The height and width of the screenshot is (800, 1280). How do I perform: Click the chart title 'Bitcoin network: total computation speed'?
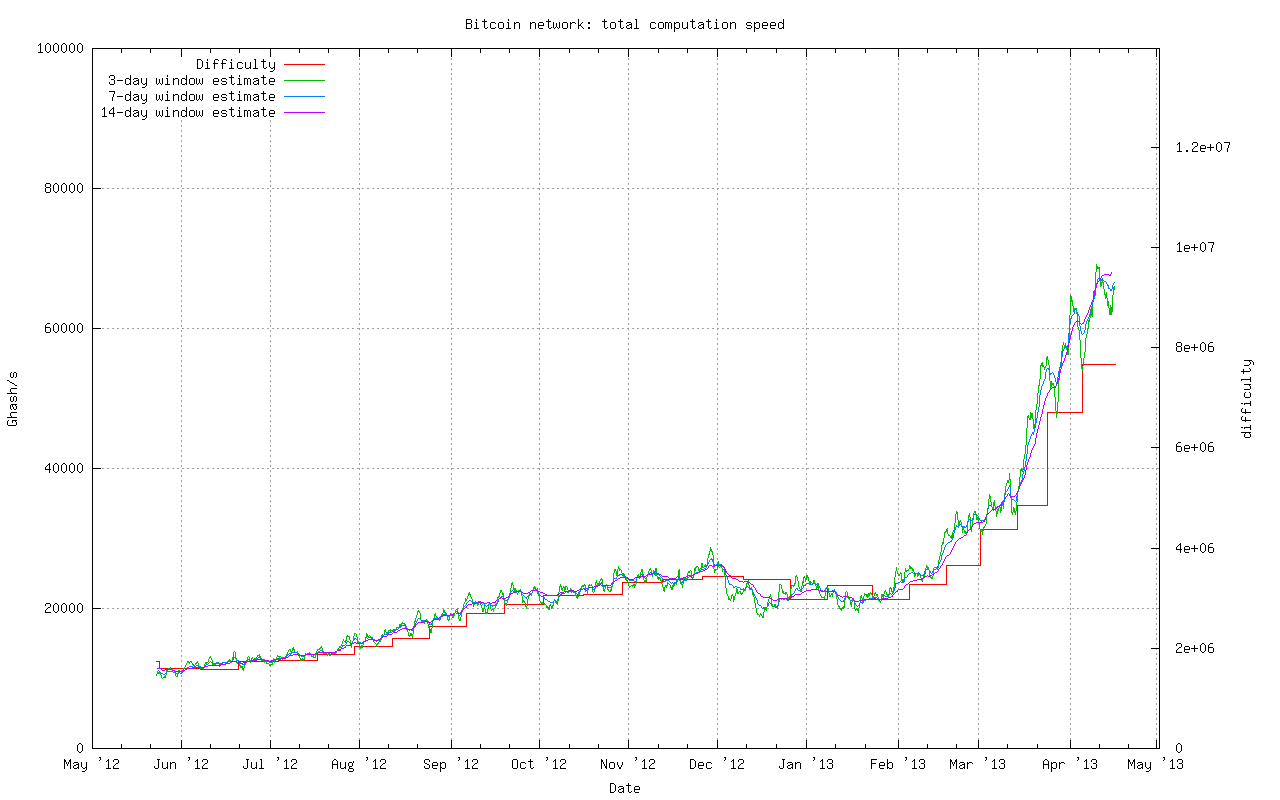point(625,24)
